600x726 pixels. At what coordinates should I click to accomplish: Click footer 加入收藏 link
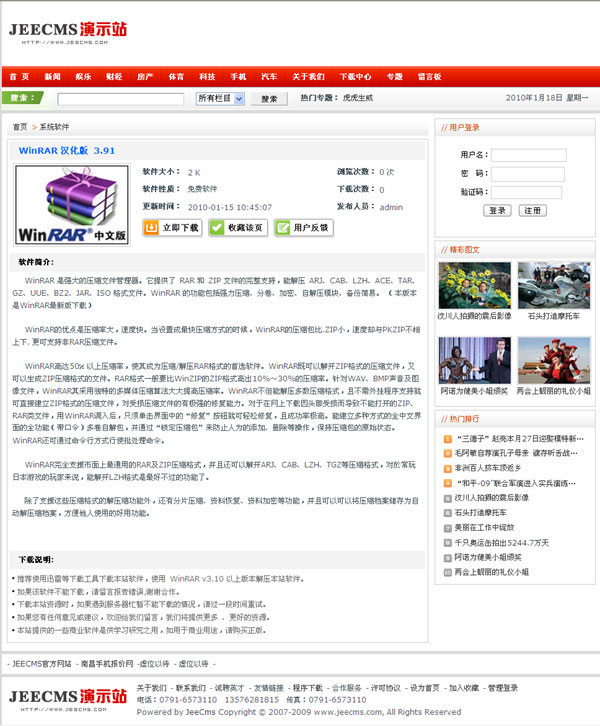(463, 688)
